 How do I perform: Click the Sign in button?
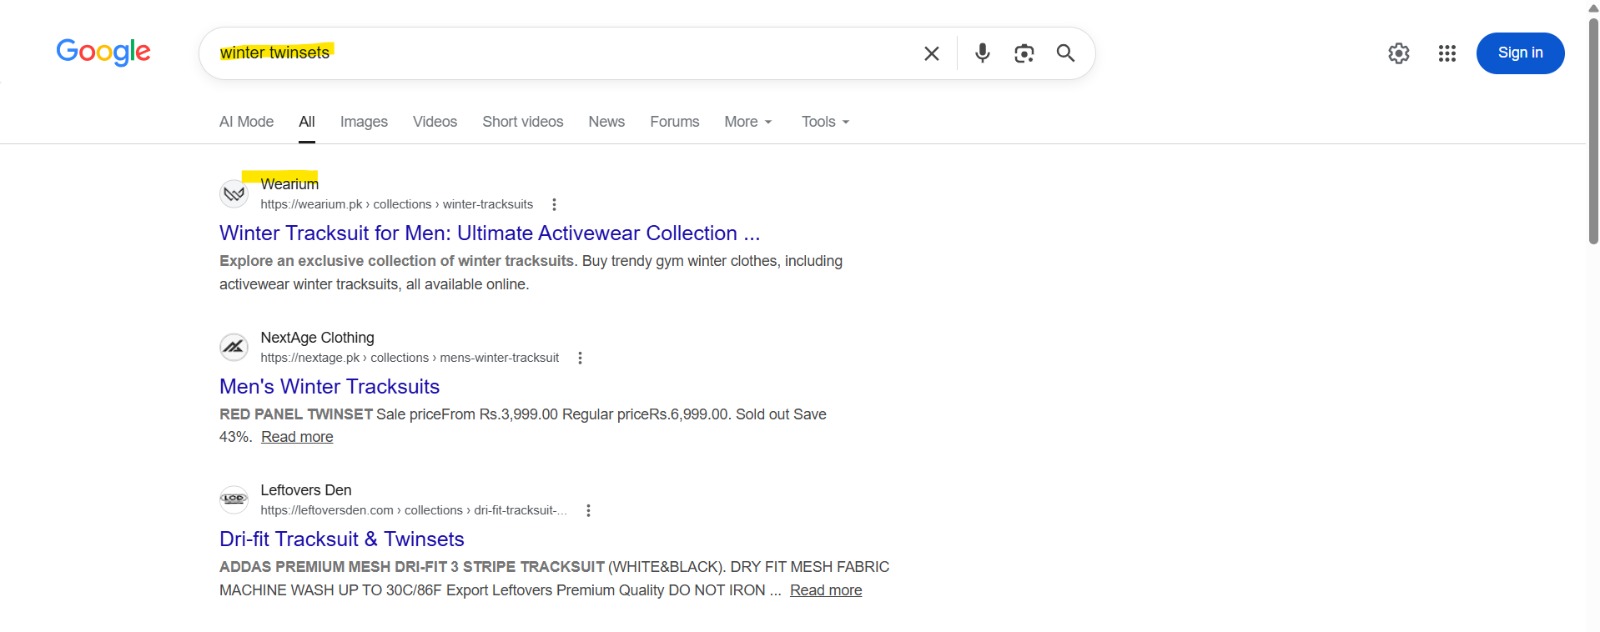pos(1520,53)
